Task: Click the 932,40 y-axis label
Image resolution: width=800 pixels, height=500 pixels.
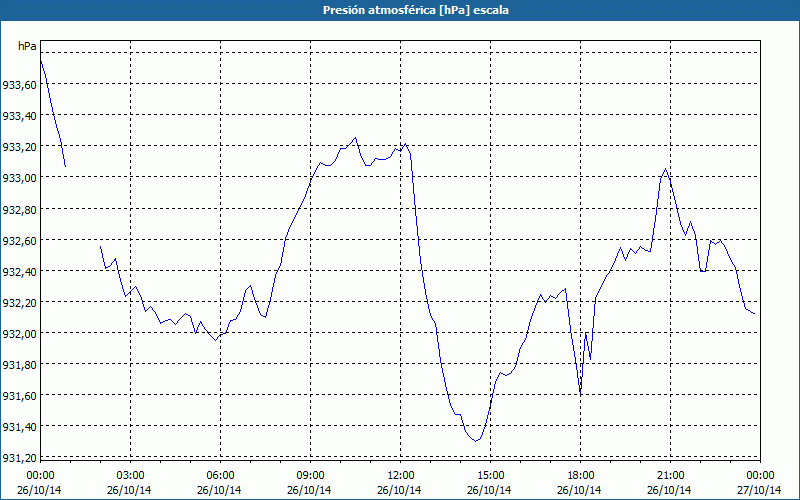Action: (19, 271)
